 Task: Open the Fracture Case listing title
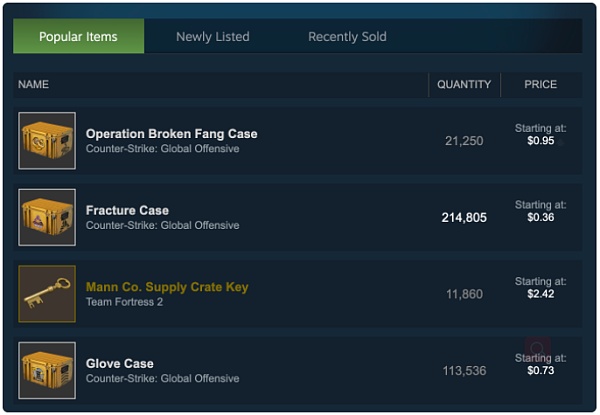(x=127, y=211)
